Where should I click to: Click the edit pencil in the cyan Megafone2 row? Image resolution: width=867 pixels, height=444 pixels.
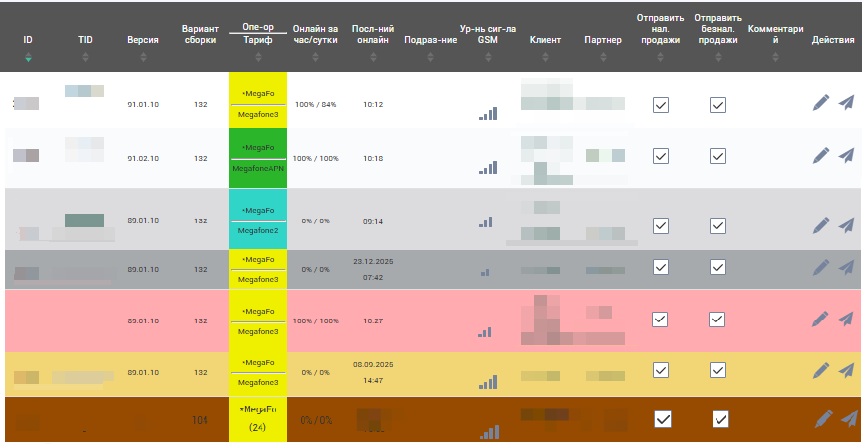821,225
